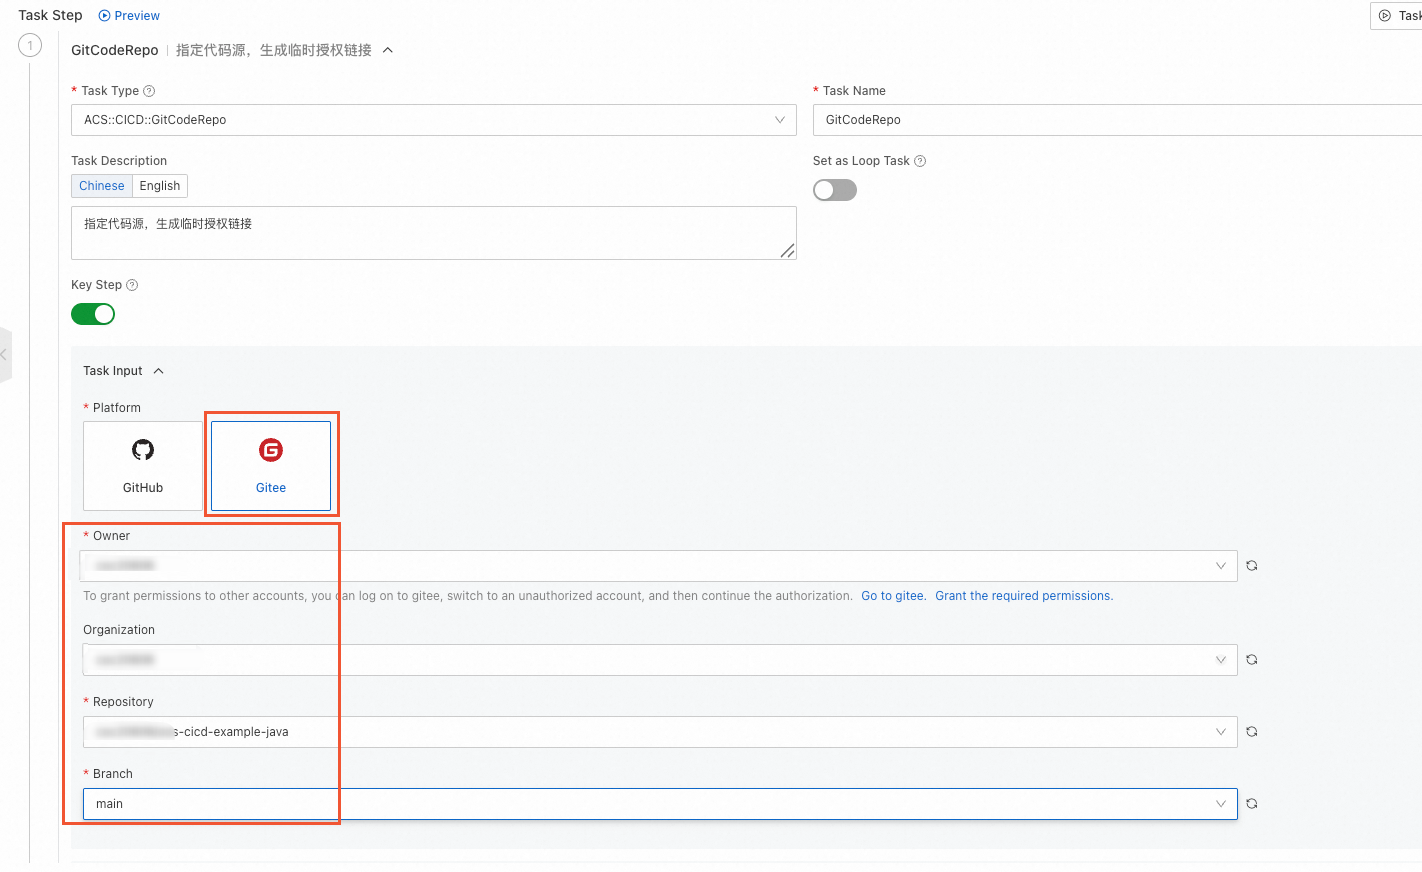The image size is (1422, 872).
Task: Refresh the Branch list
Action: click(x=1252, y=804)
